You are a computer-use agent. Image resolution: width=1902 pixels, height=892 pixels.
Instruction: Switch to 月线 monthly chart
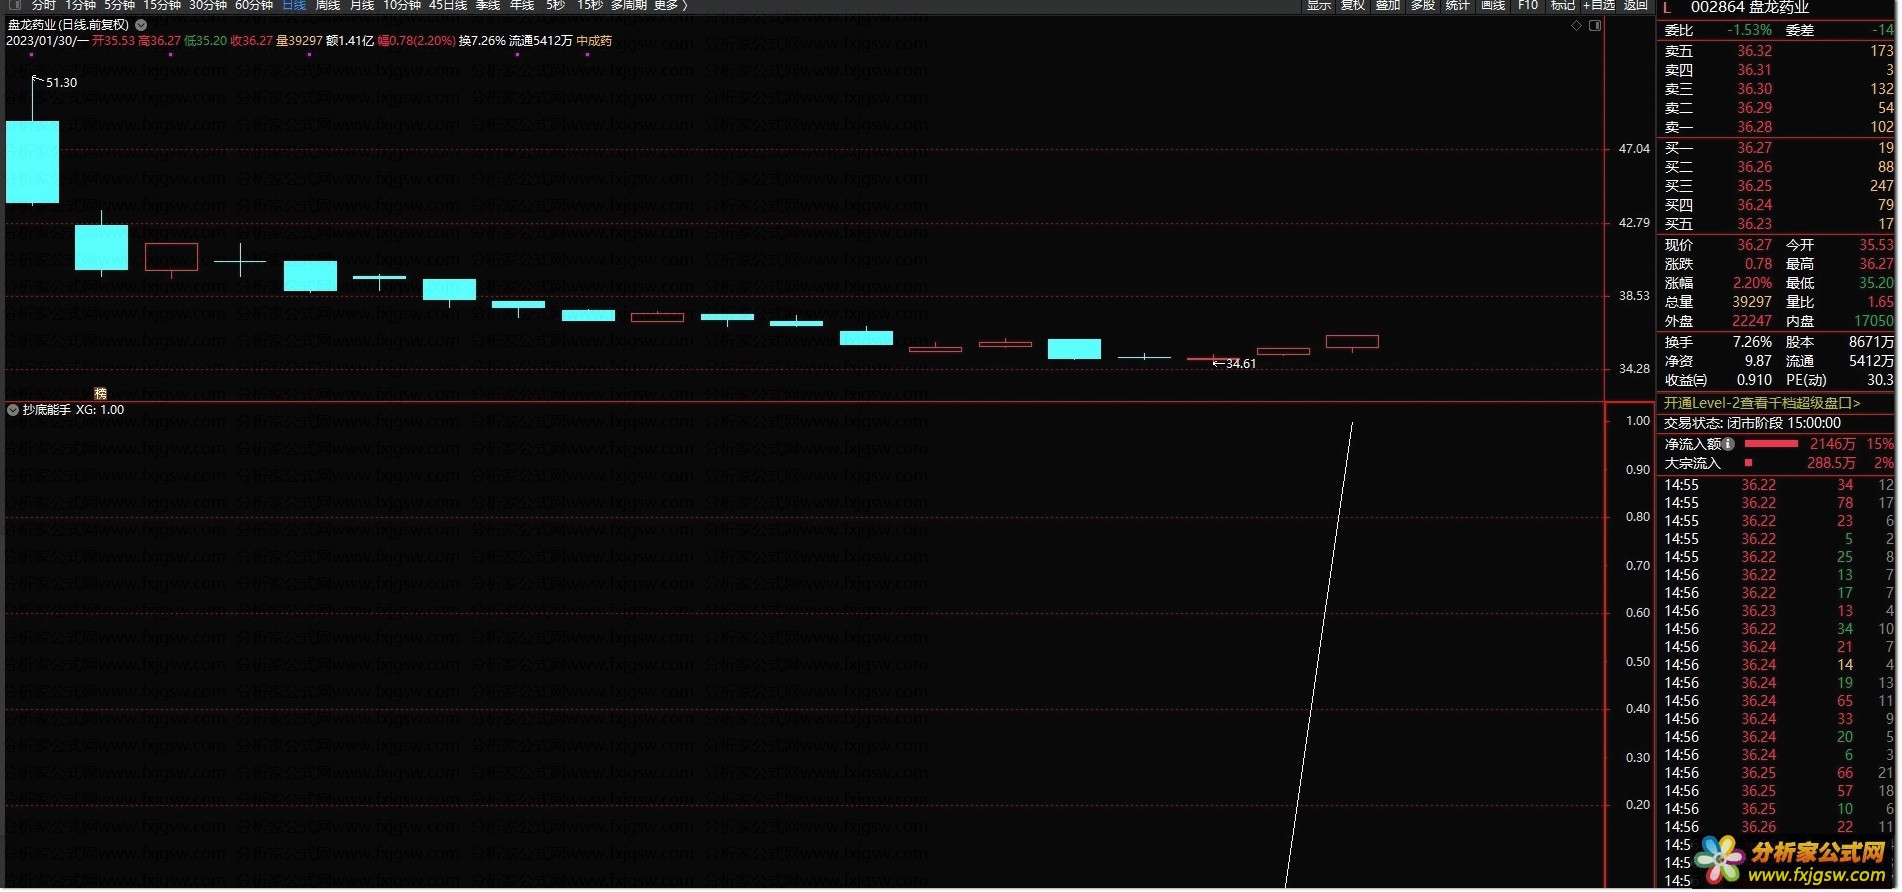click(x=362, y=5)
